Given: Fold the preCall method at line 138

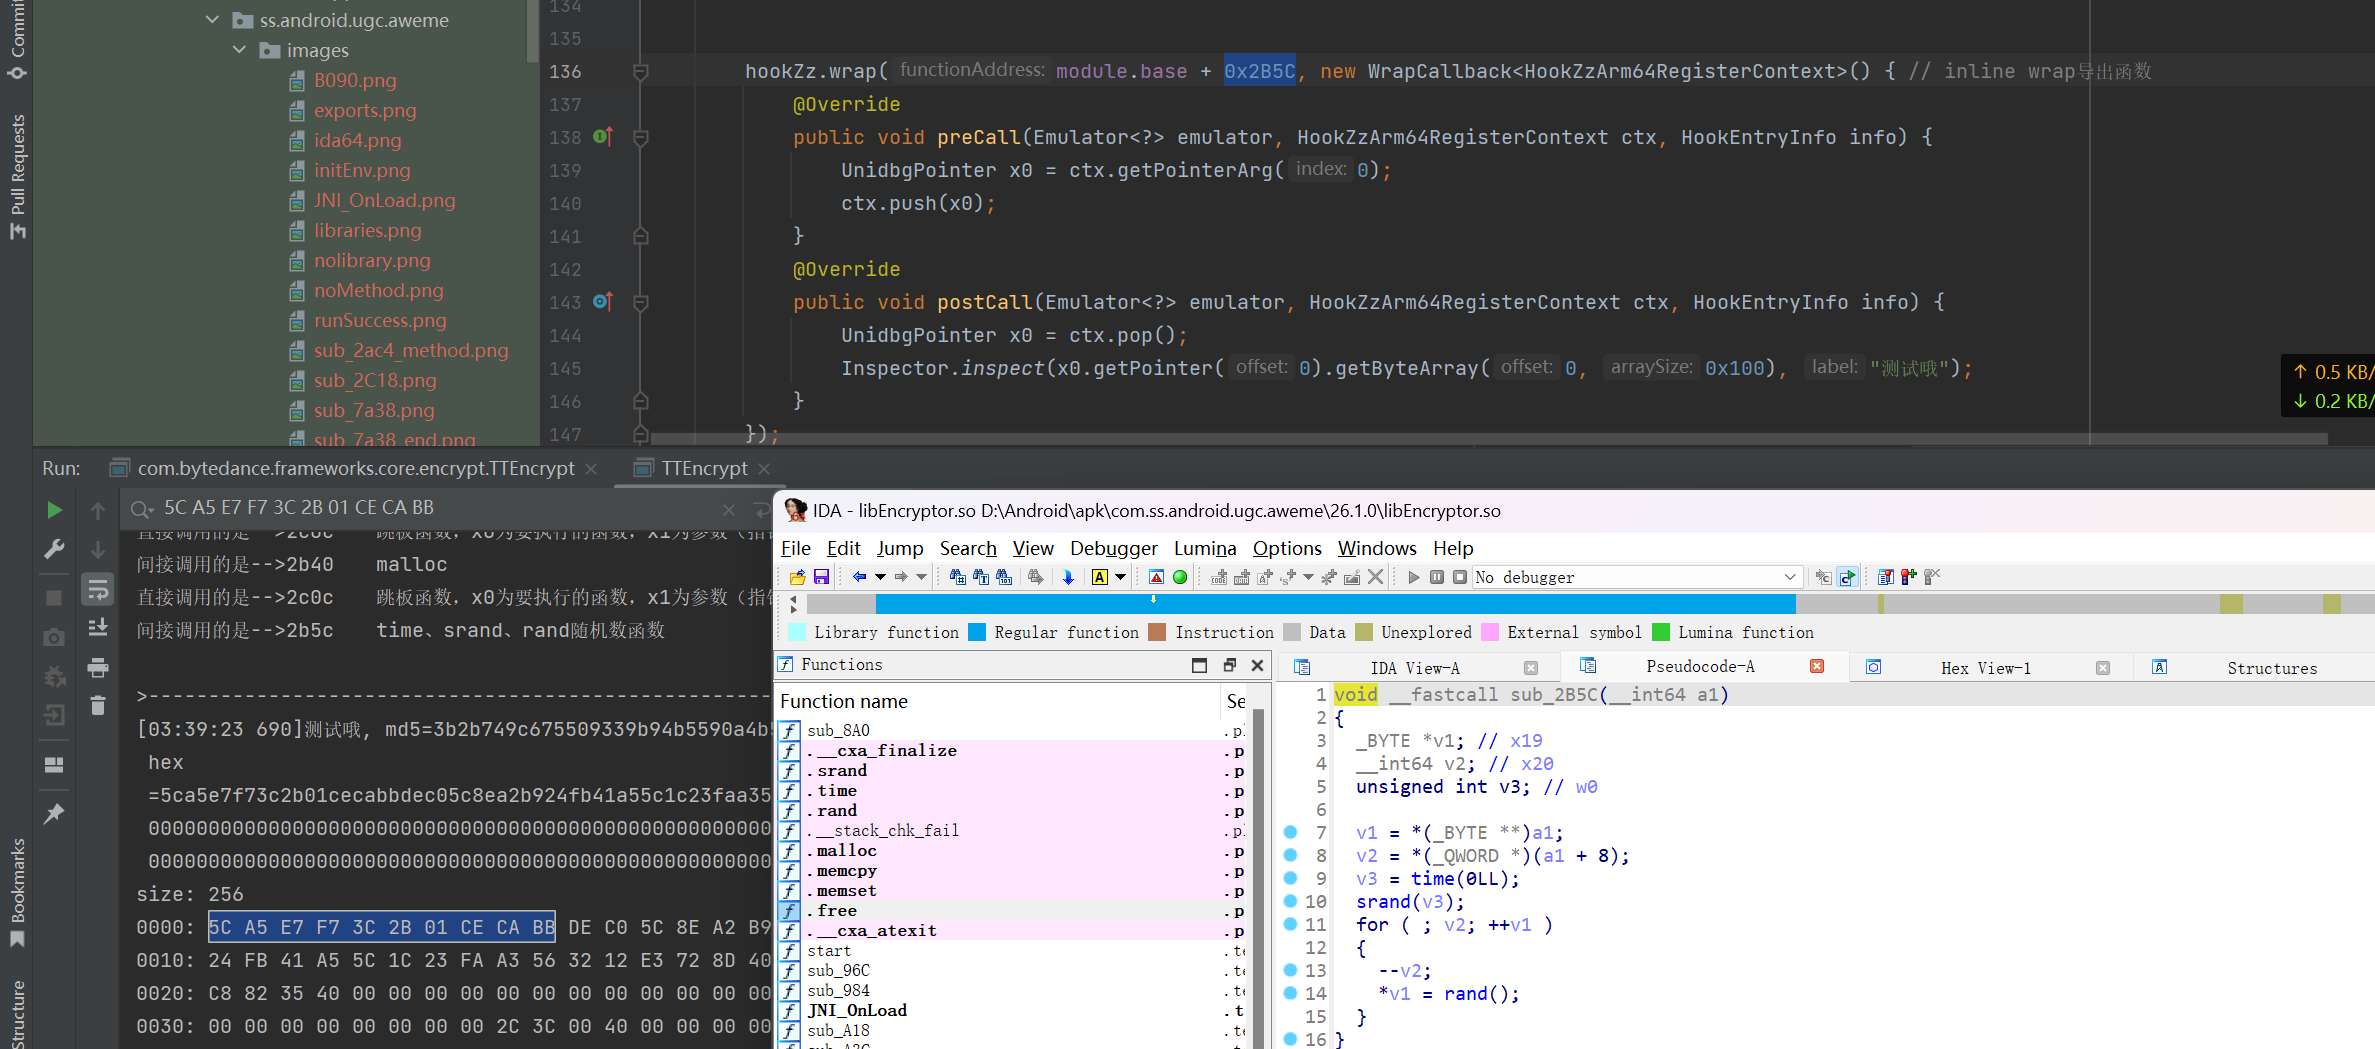Looking at the screenshot, I should coord(641,137).
